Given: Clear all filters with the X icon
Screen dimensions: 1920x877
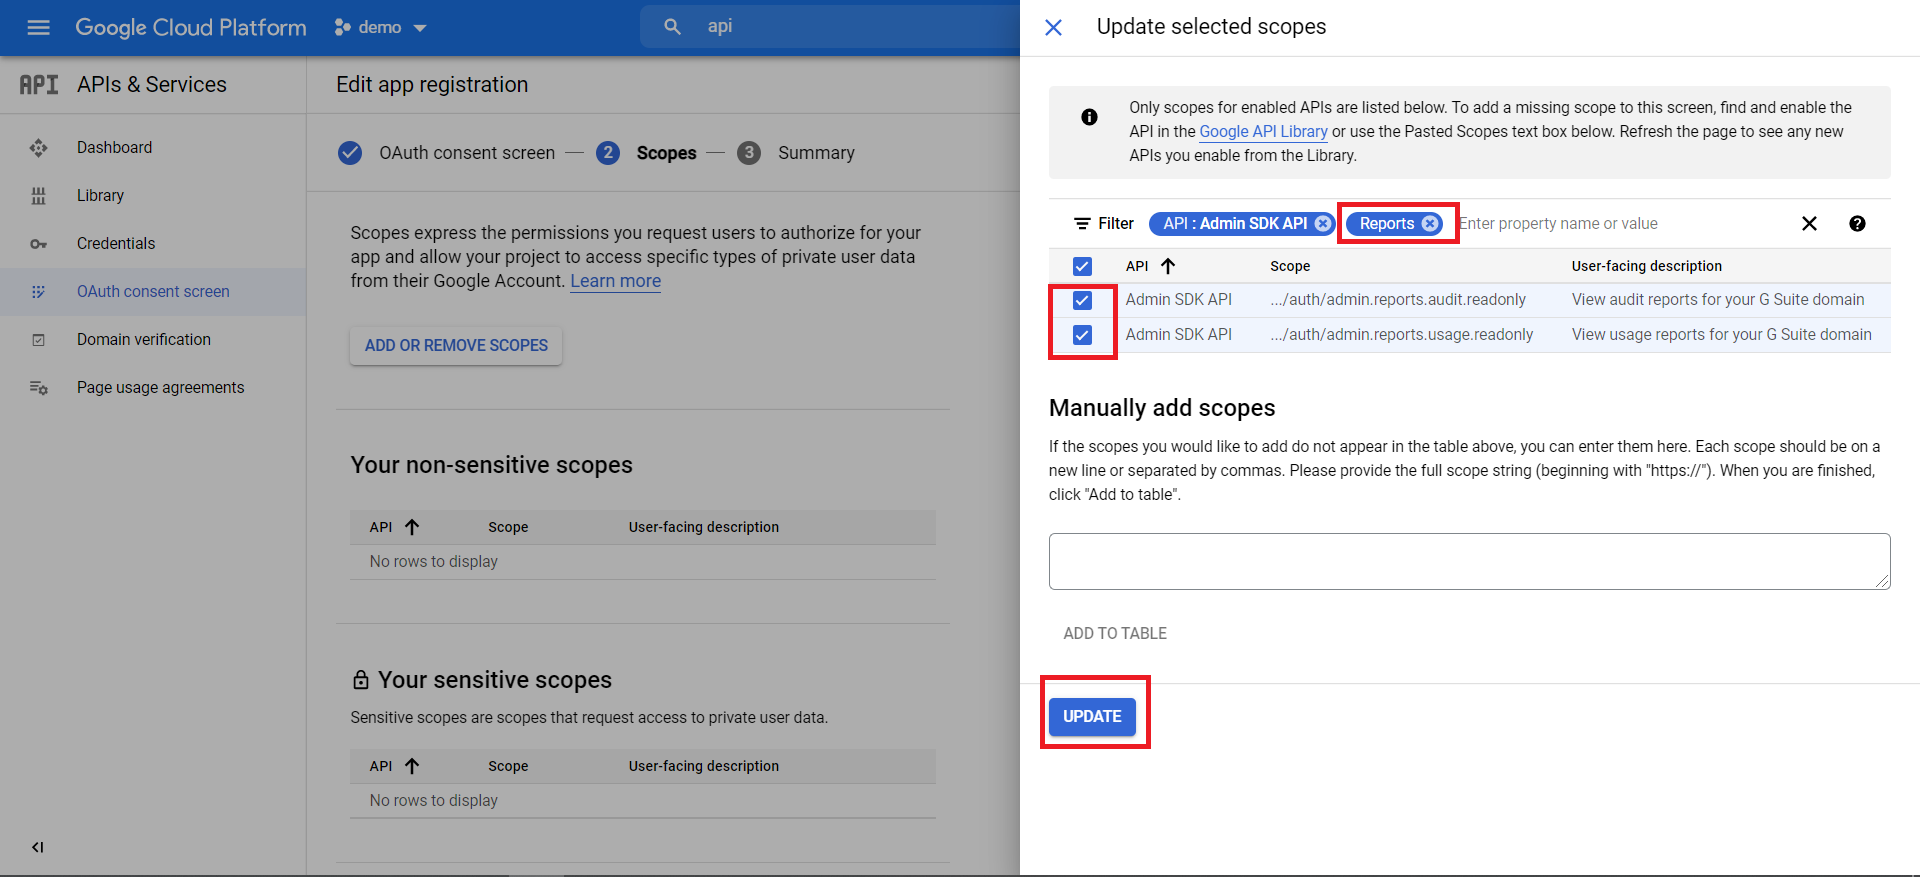Looking at the screenshot, I should [1809, 224].
